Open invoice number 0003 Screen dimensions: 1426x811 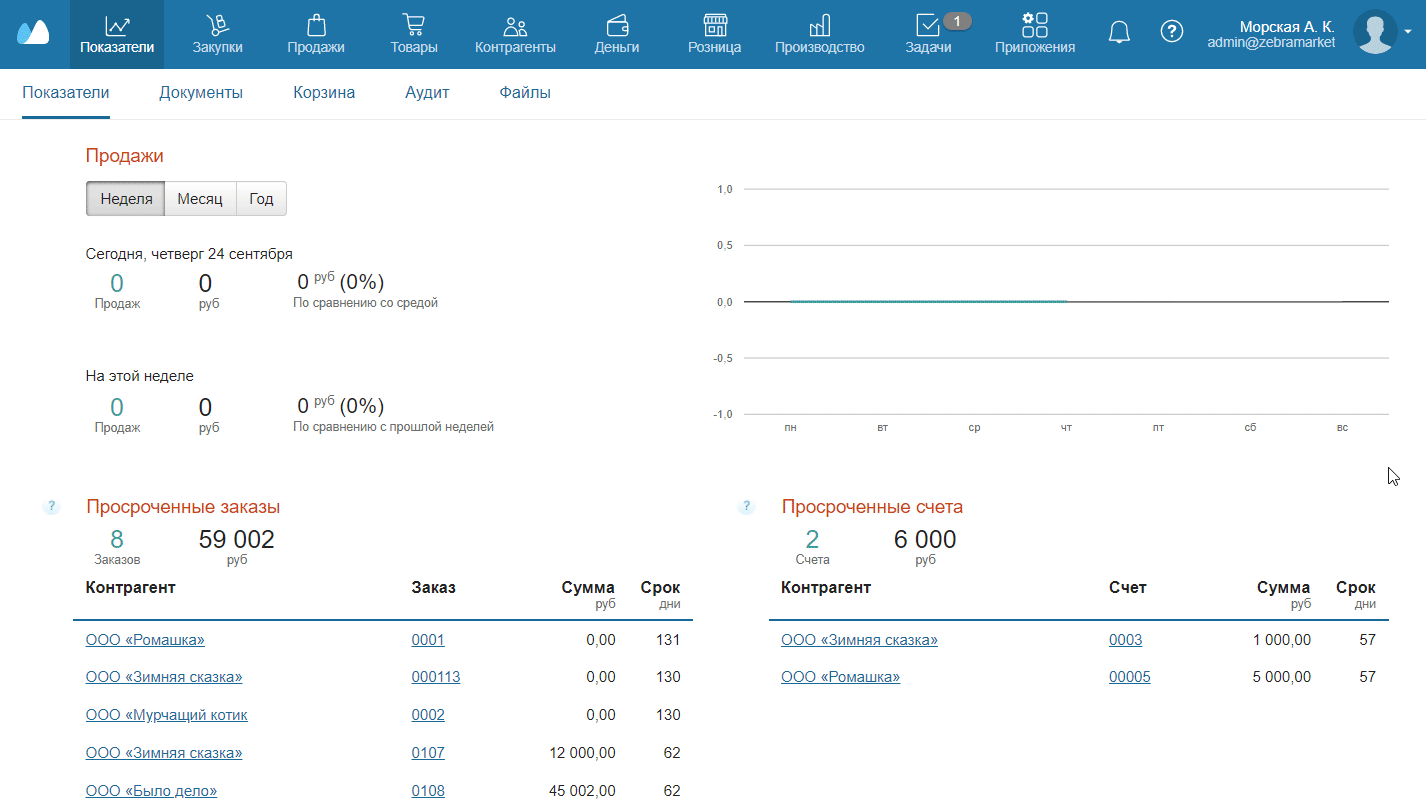point(1125,640)
